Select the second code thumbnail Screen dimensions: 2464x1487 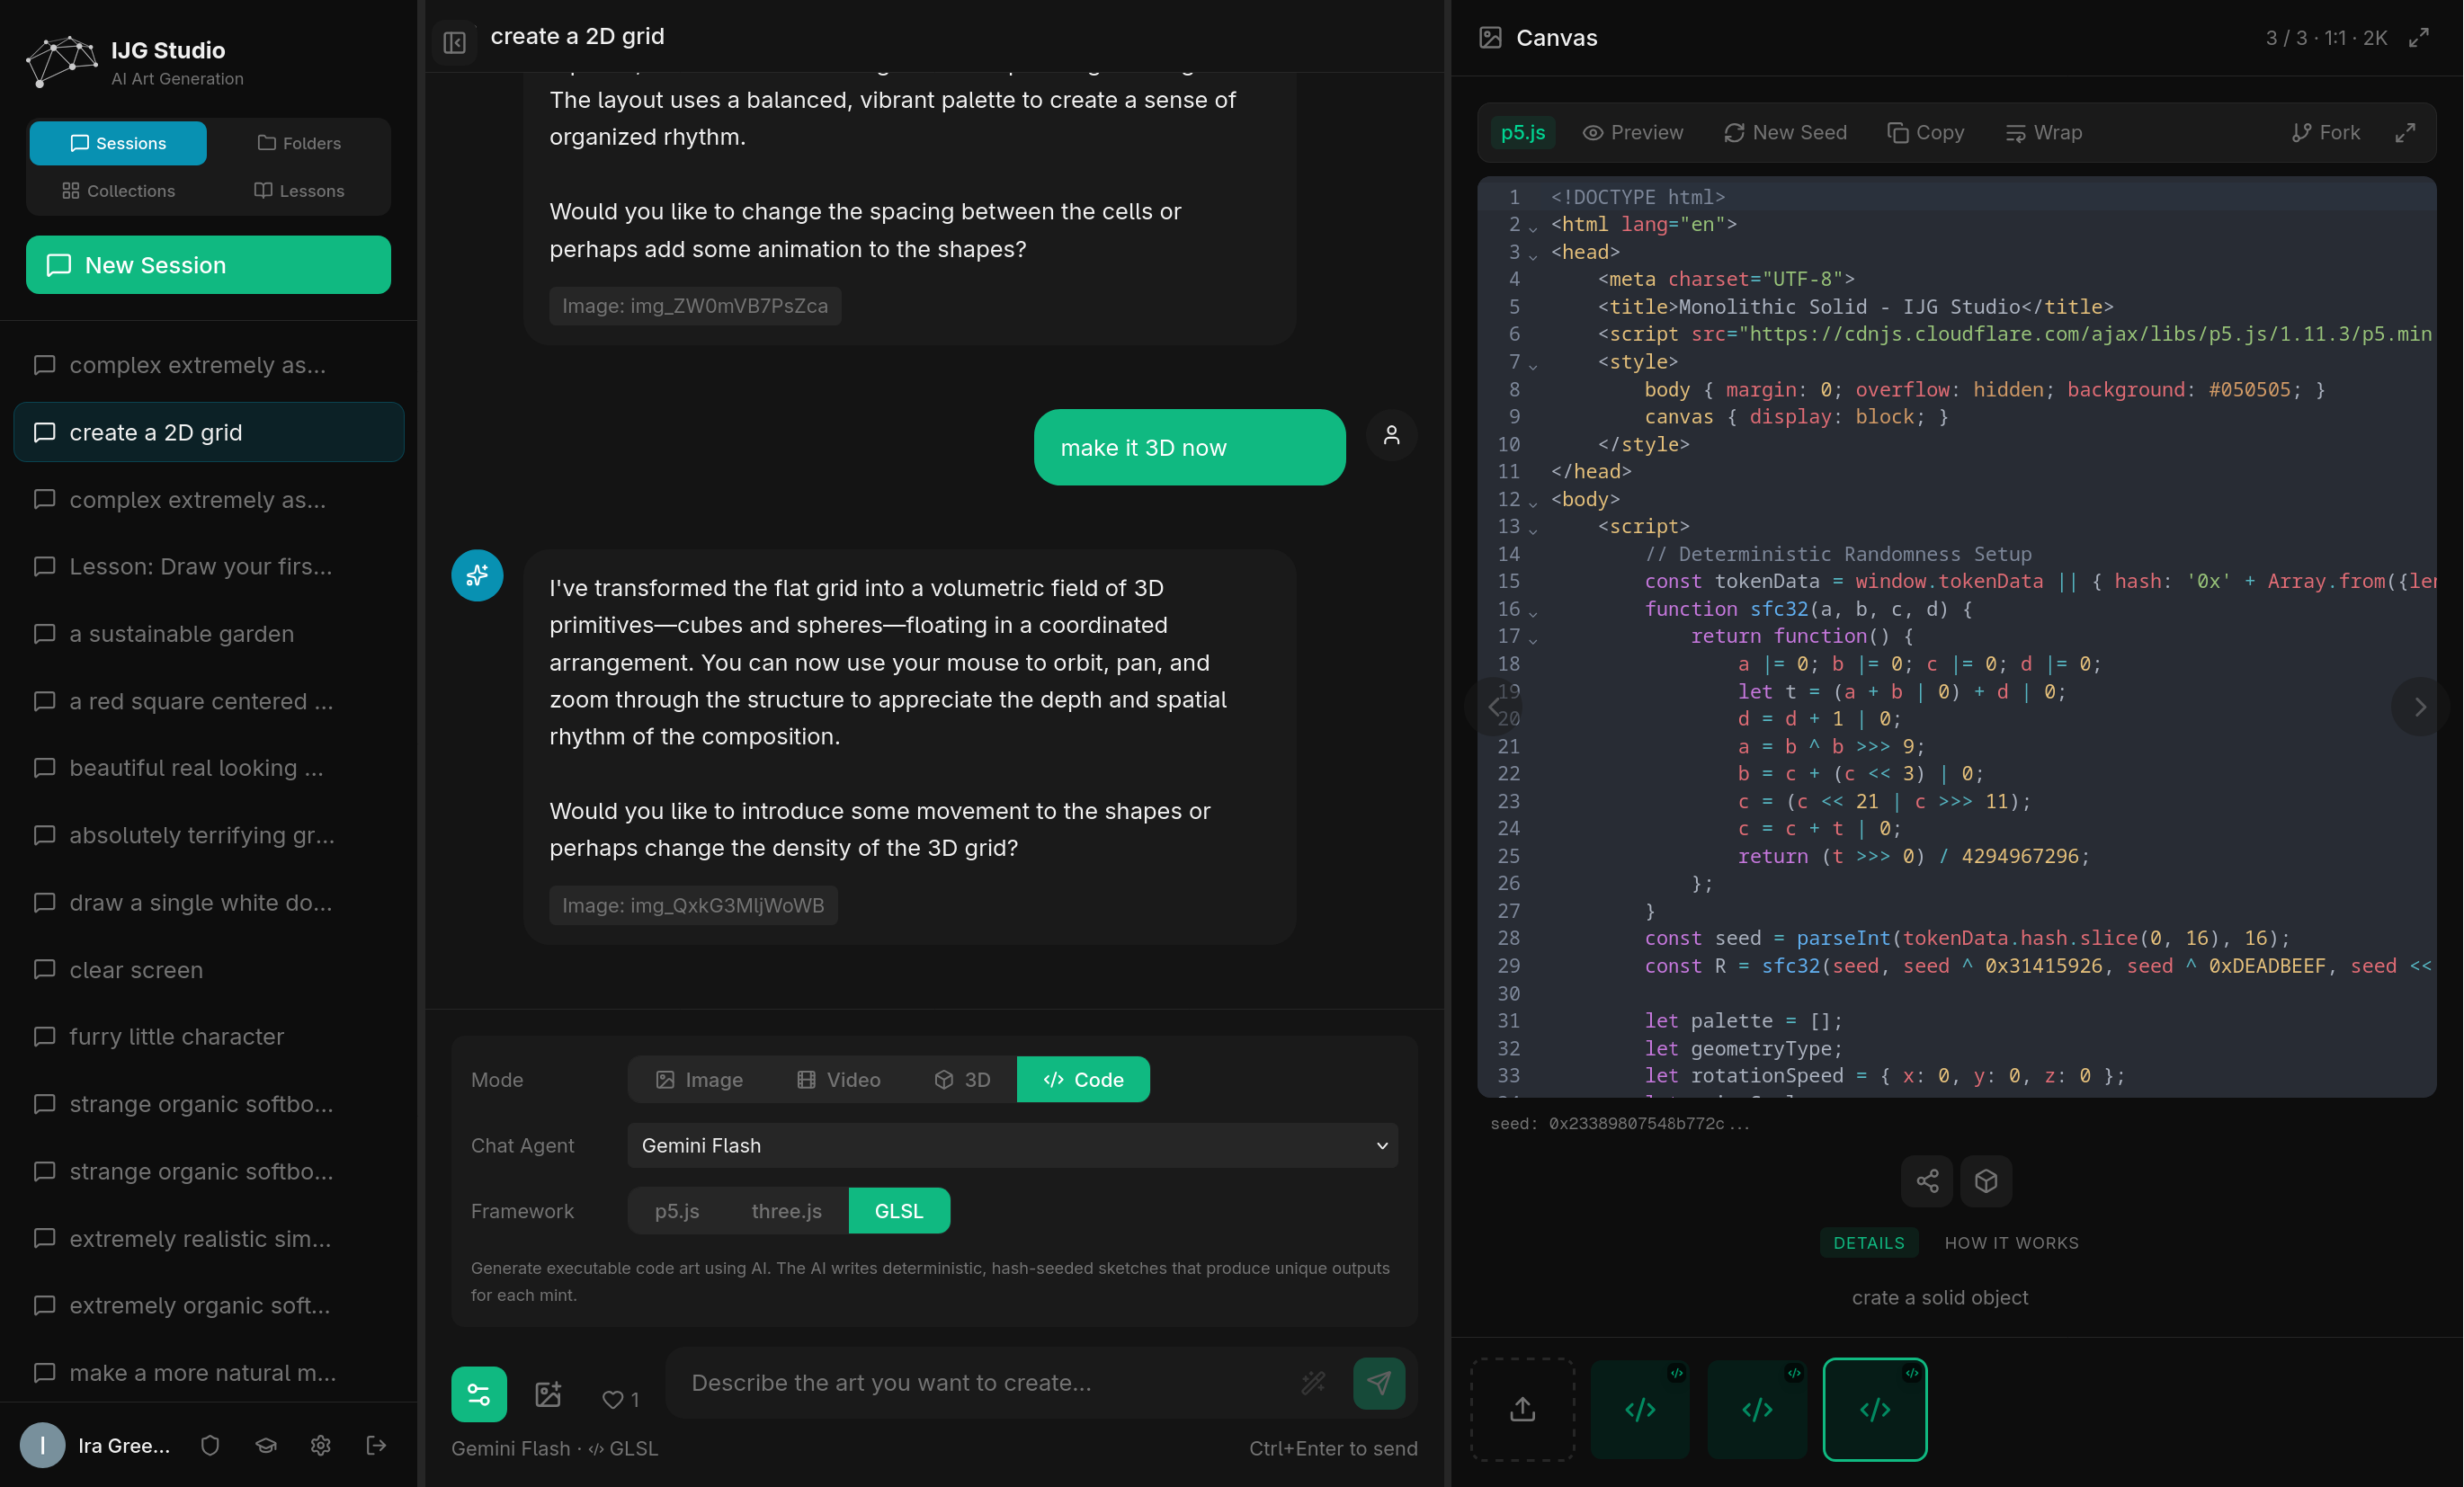pos(1757,1409)
